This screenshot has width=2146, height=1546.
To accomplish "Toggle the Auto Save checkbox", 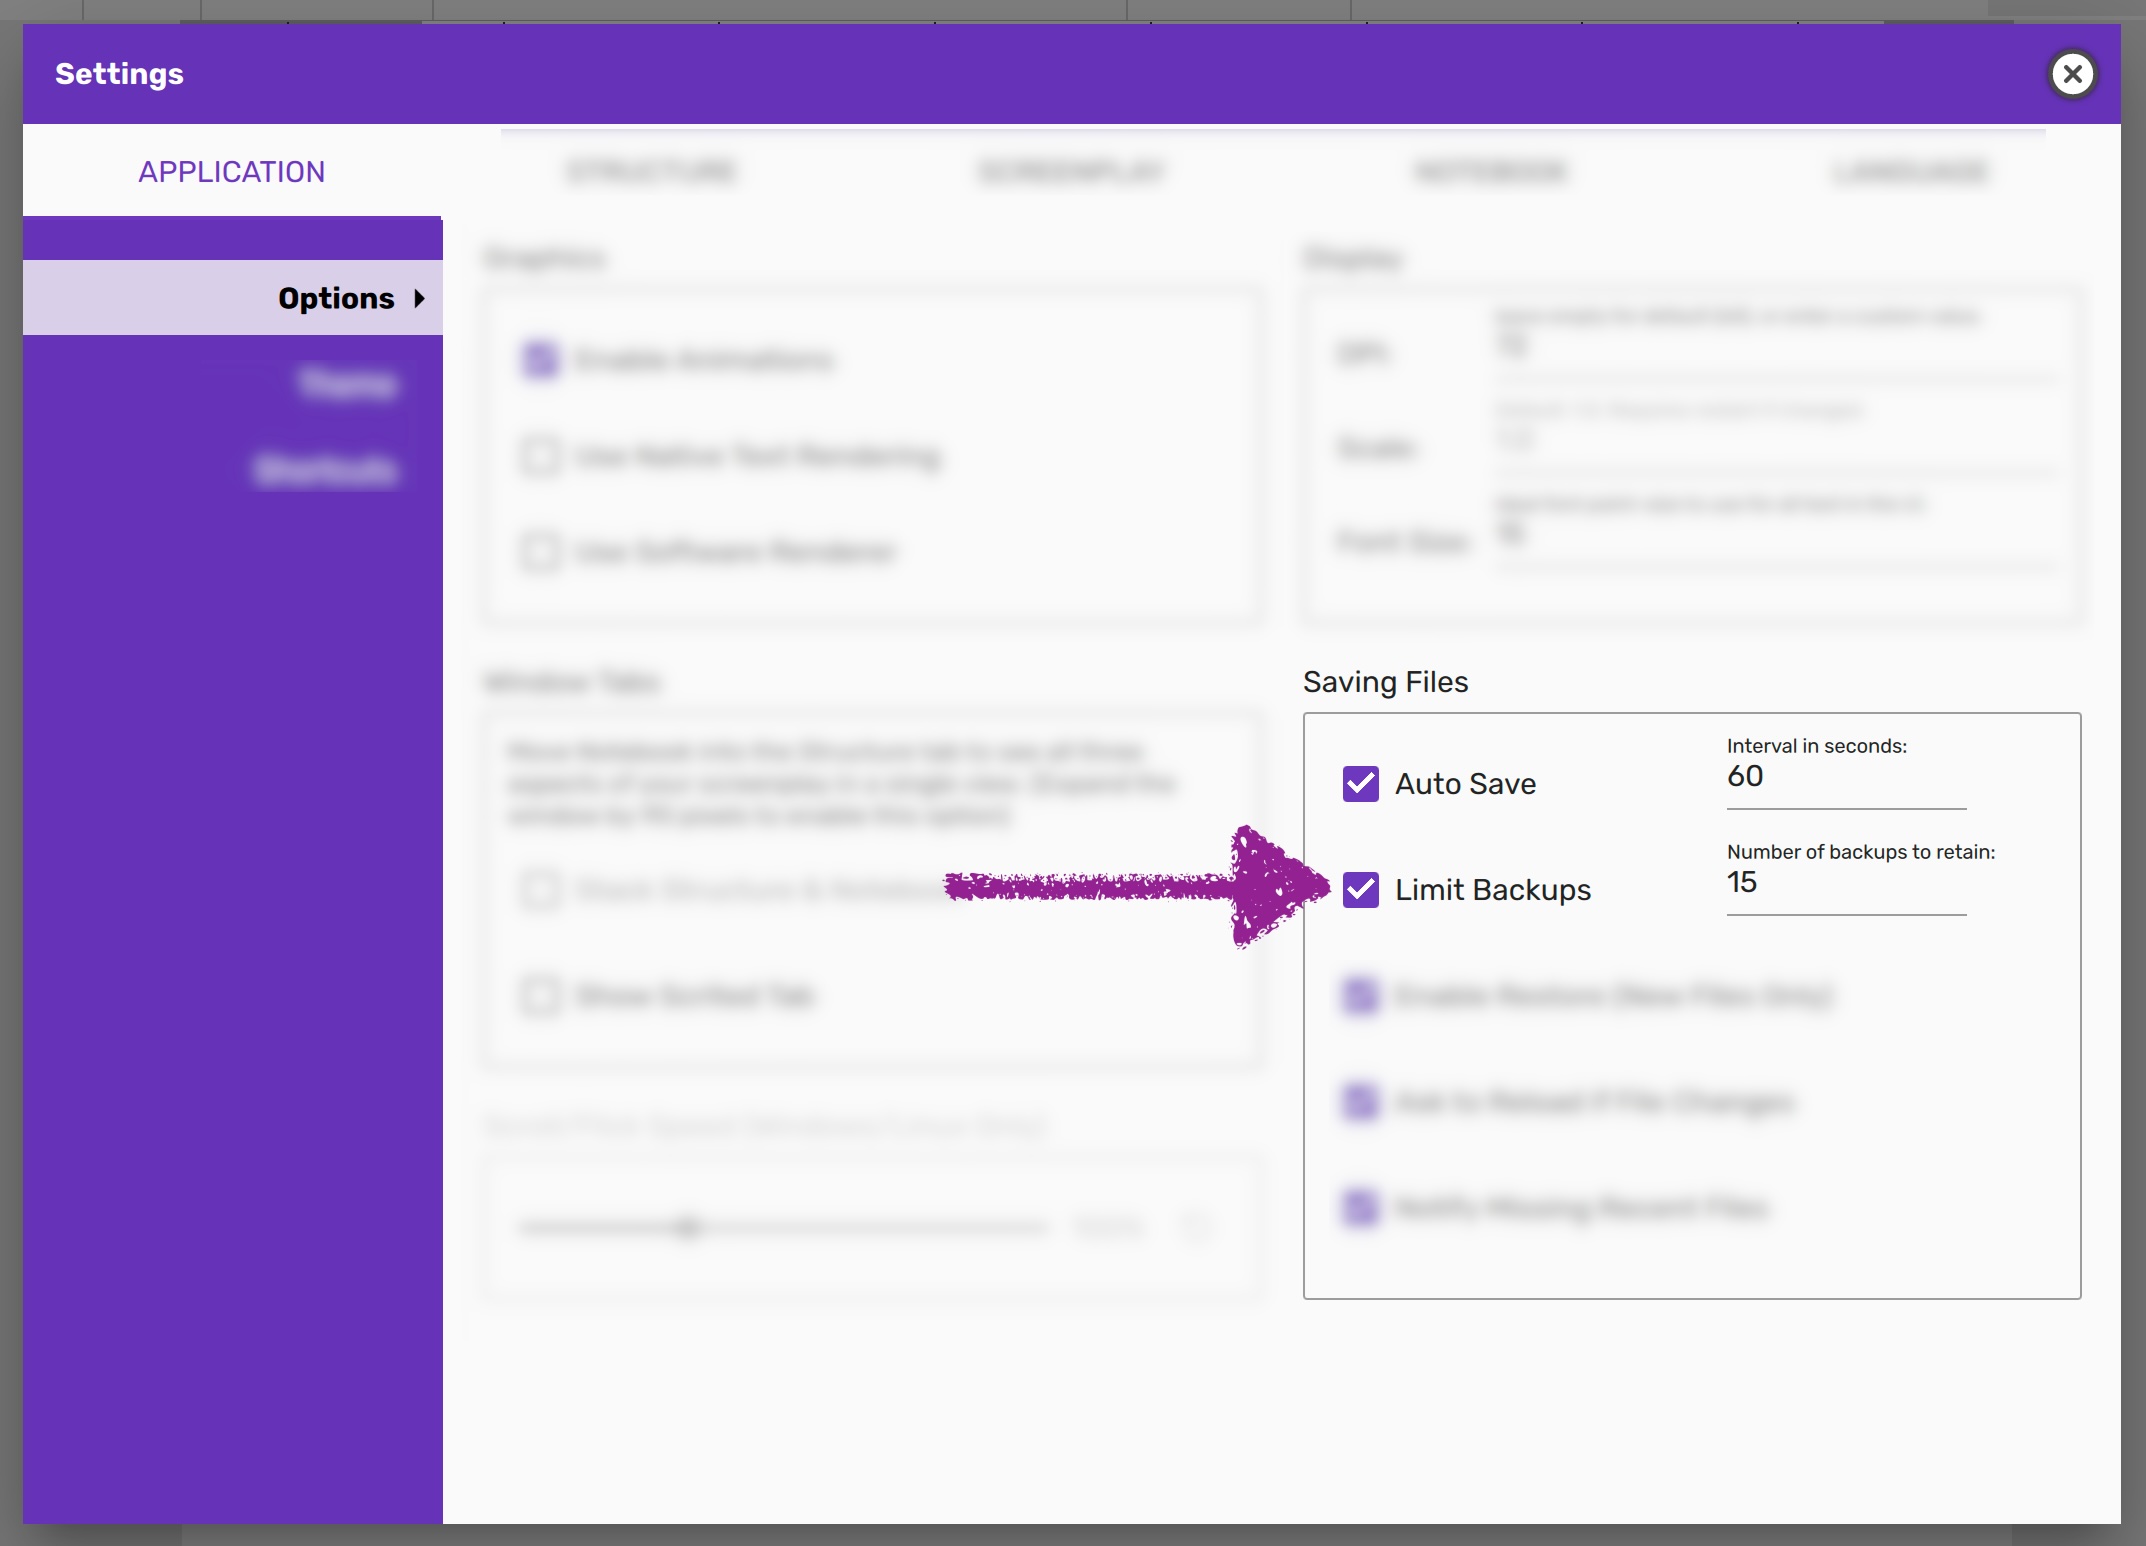I will pos(1360,784).
